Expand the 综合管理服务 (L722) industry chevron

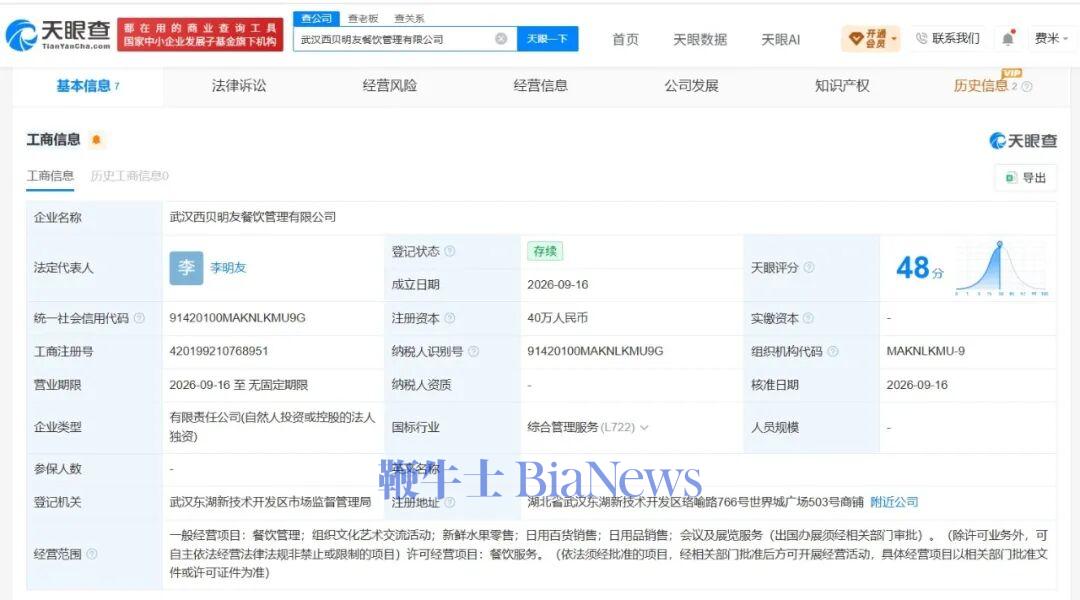pos(644,428)
